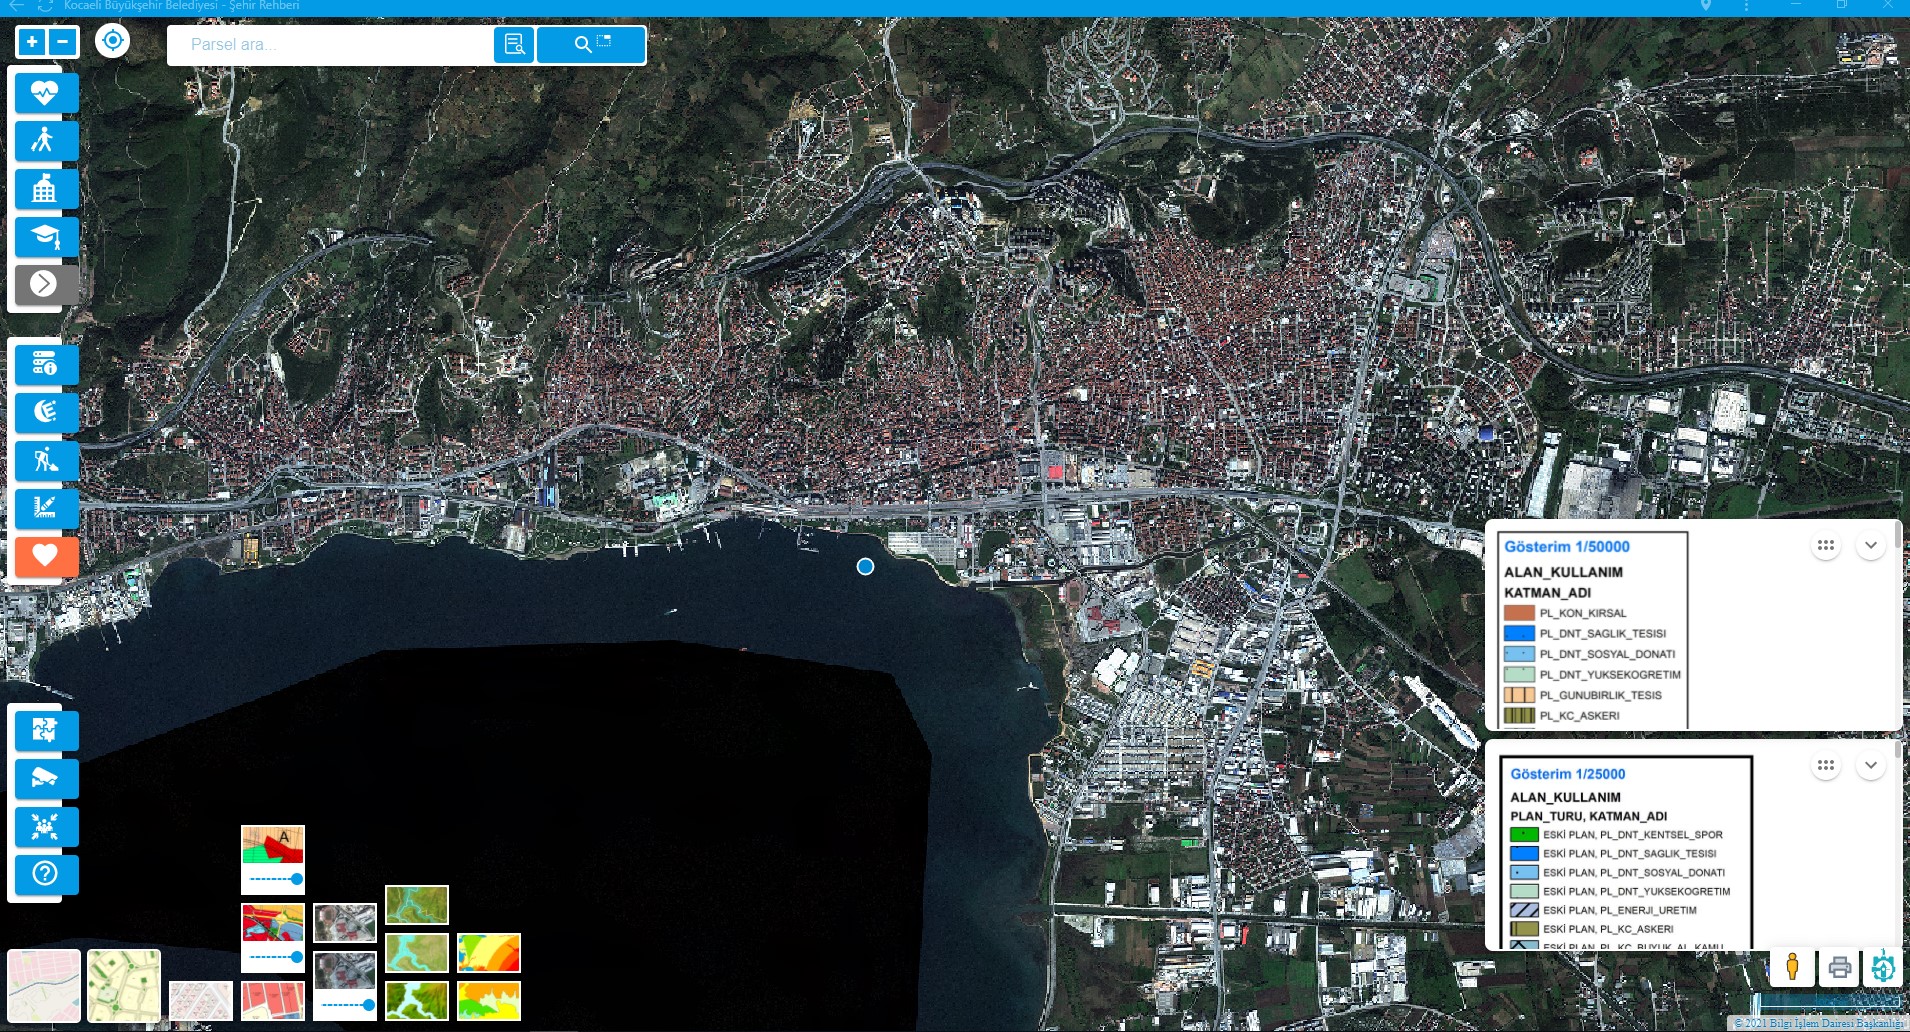The width and height of the screenshot is (1910, 1032).
Task: Locate my position with the target icon
Action: (112, 41)
